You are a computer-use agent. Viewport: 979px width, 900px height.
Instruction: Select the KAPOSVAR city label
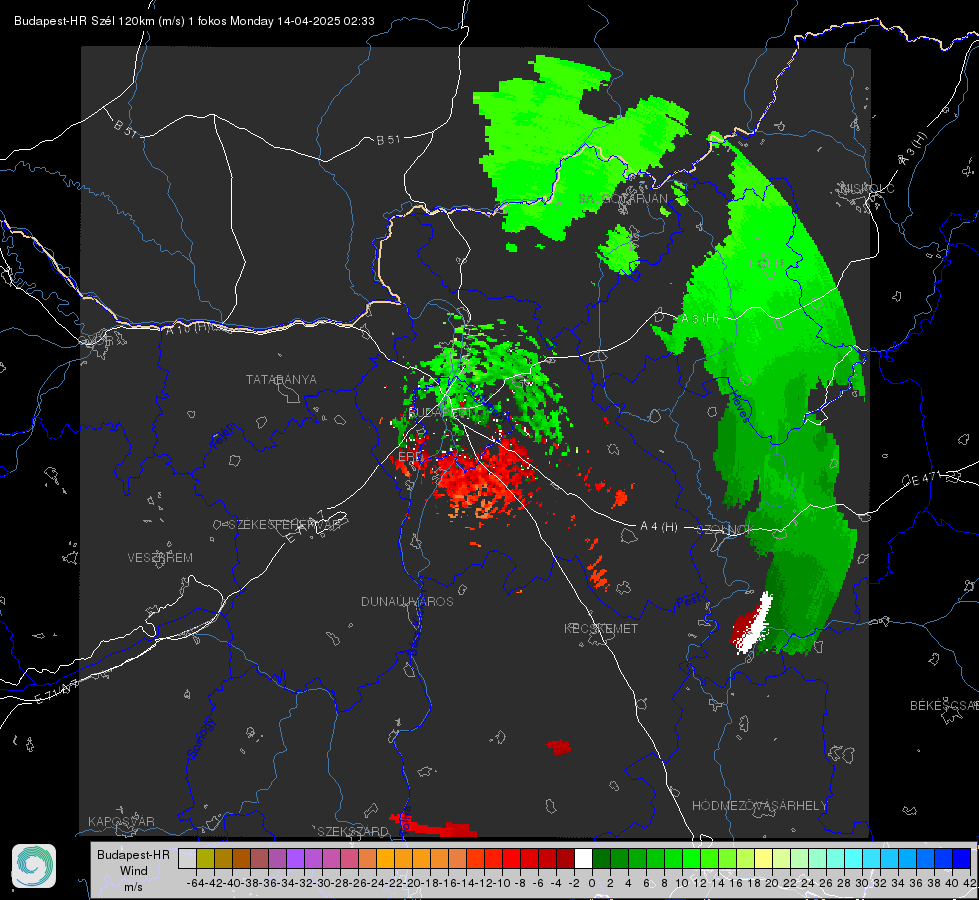coord(121,821)
